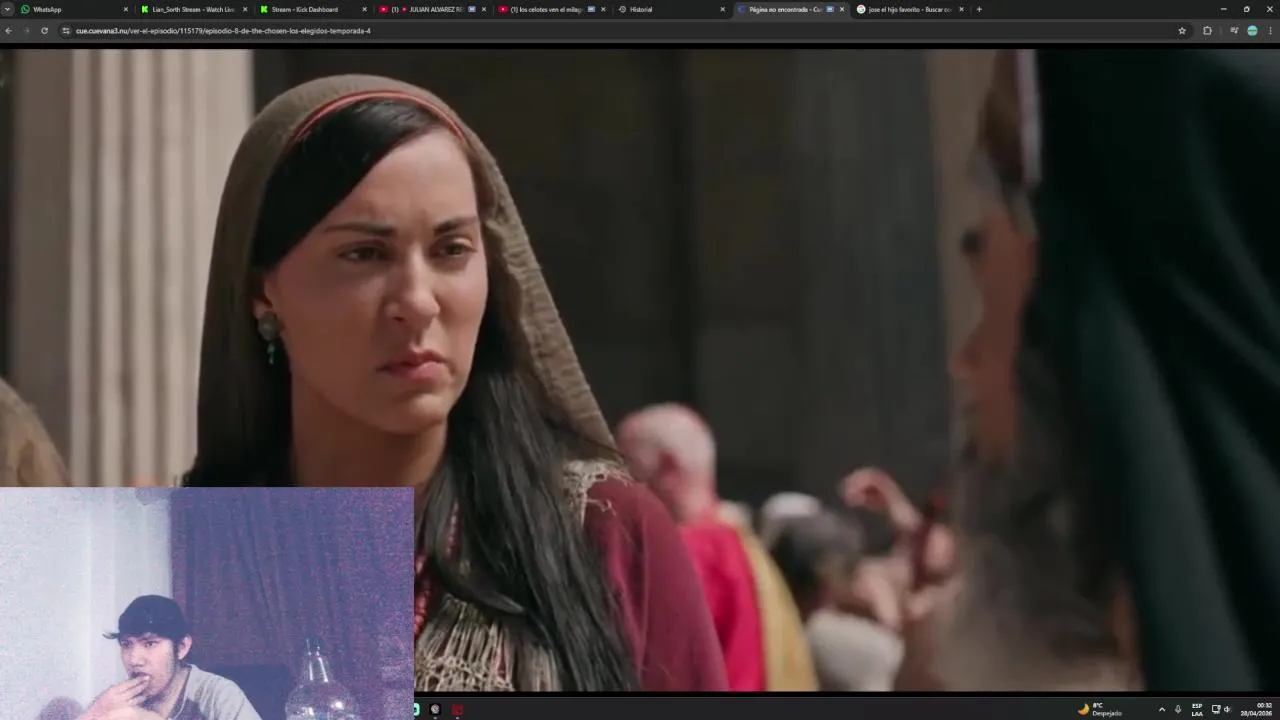Close the Historial tab
The width and height of the screenshot is (1280, 720).
pos(722,9)
